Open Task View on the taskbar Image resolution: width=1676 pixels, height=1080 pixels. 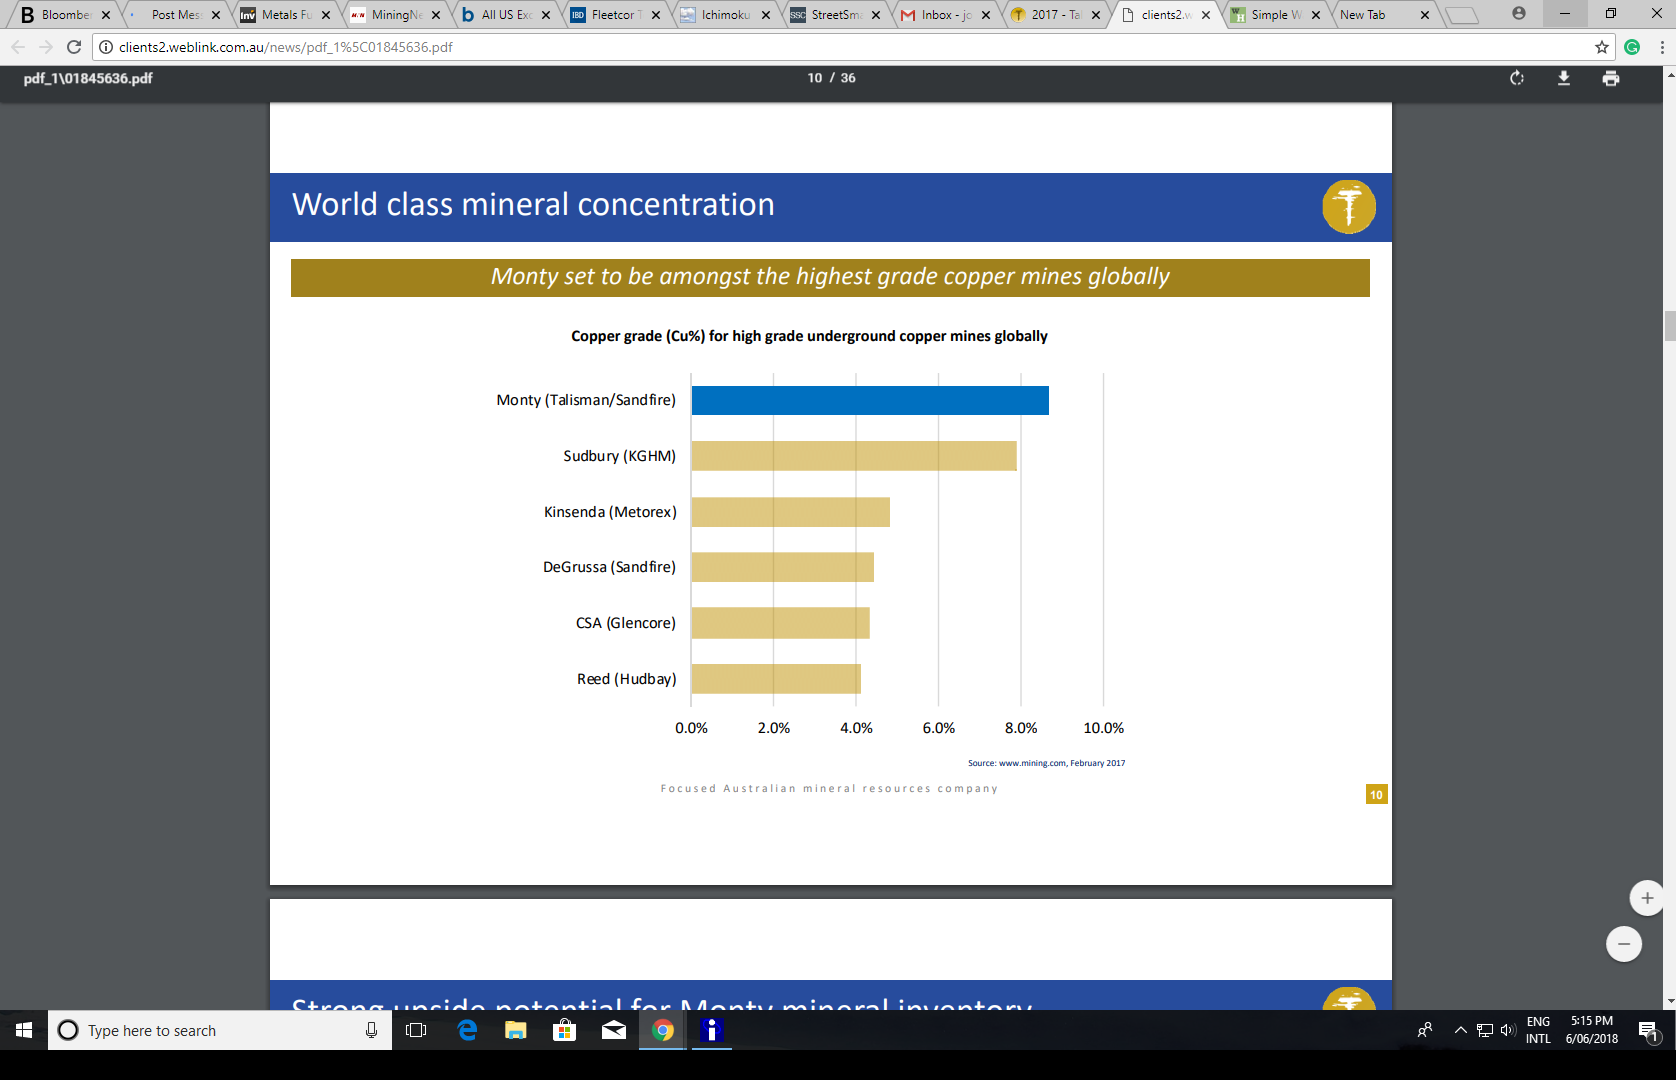click(x=417, y=1030)
